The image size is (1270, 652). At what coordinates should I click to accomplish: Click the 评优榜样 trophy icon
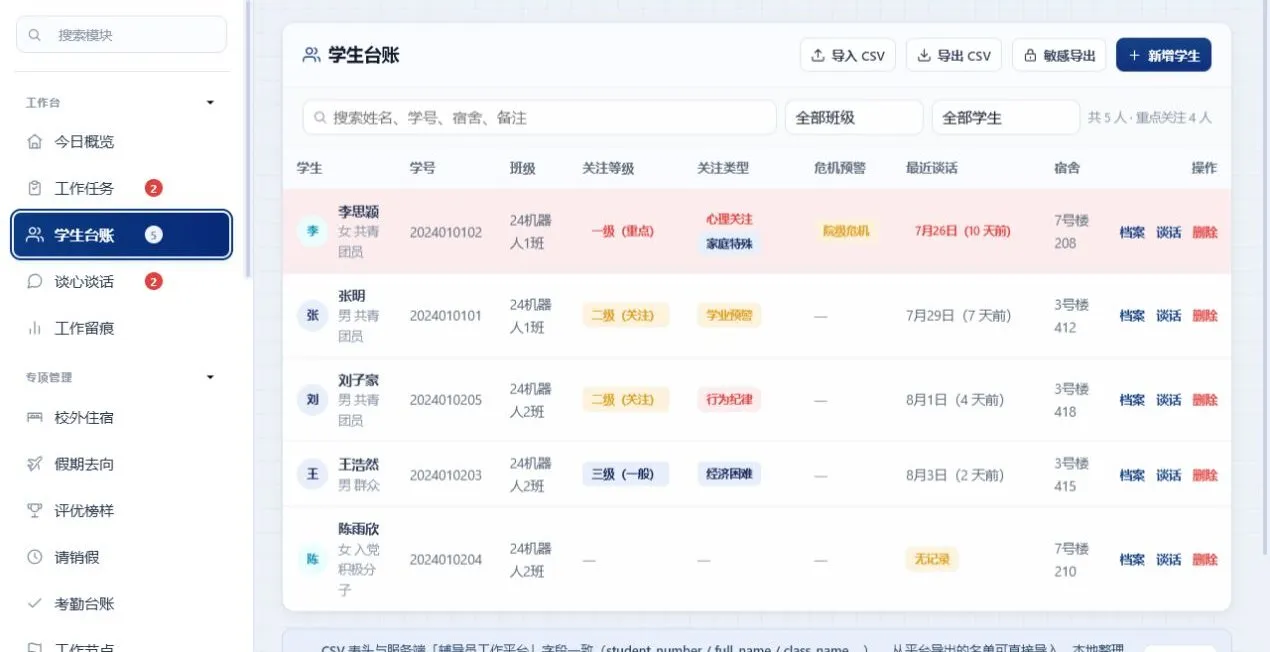coord(35,510)
